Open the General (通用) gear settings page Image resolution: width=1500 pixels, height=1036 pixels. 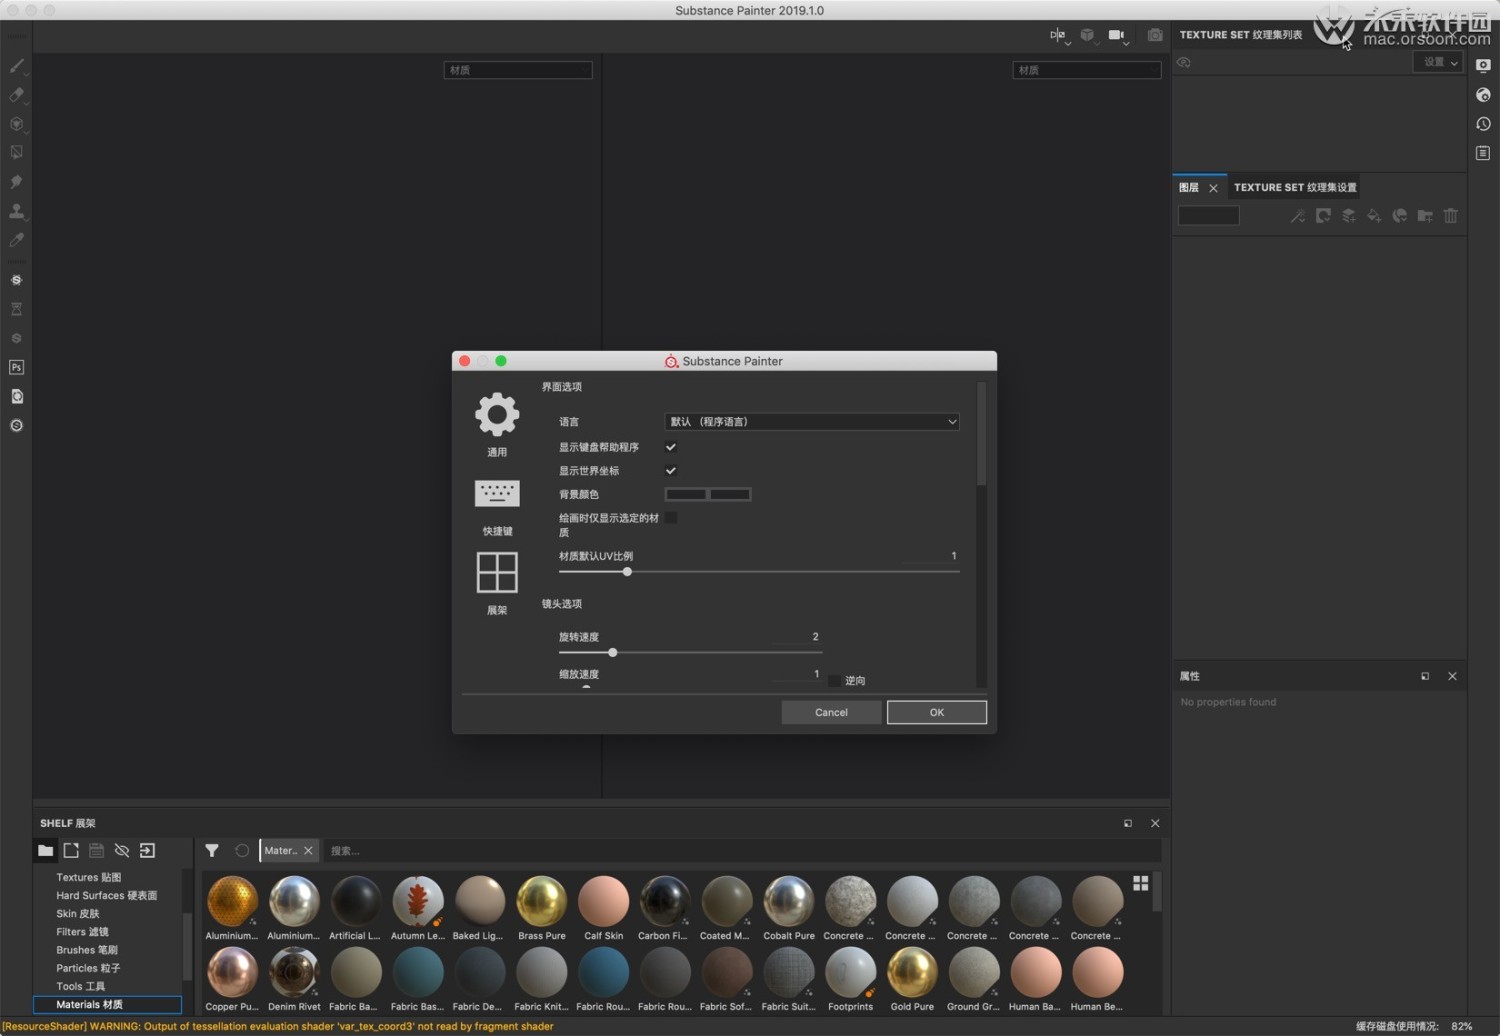[x=497, y=423]
